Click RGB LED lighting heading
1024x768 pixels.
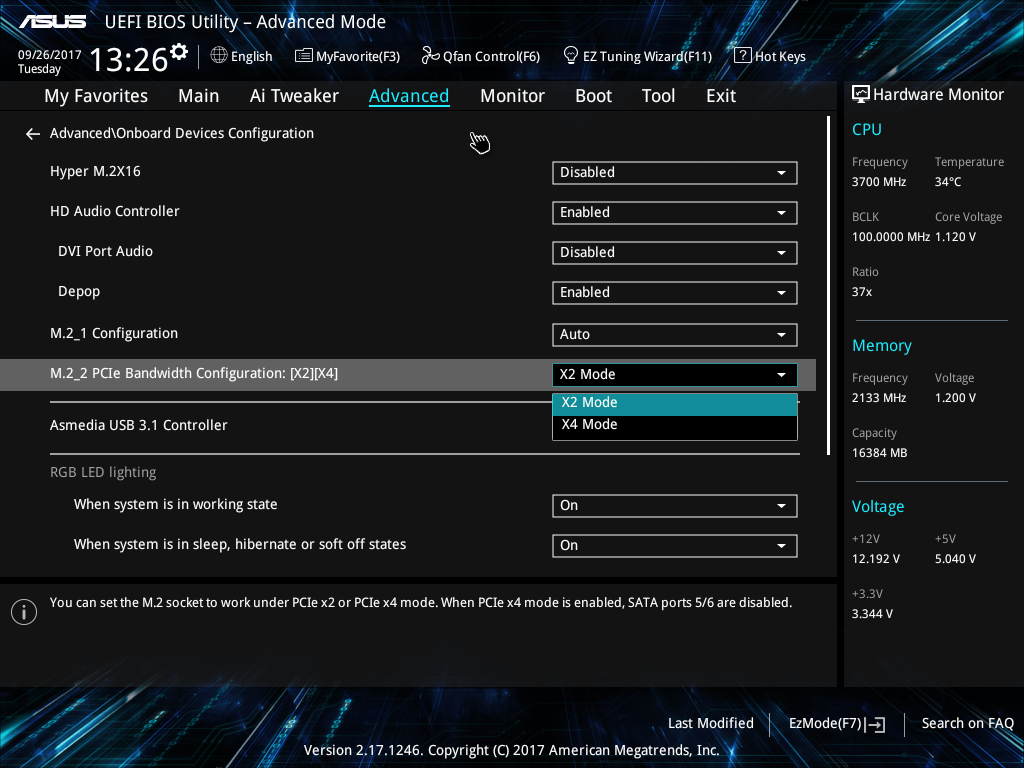pos(103,472)
